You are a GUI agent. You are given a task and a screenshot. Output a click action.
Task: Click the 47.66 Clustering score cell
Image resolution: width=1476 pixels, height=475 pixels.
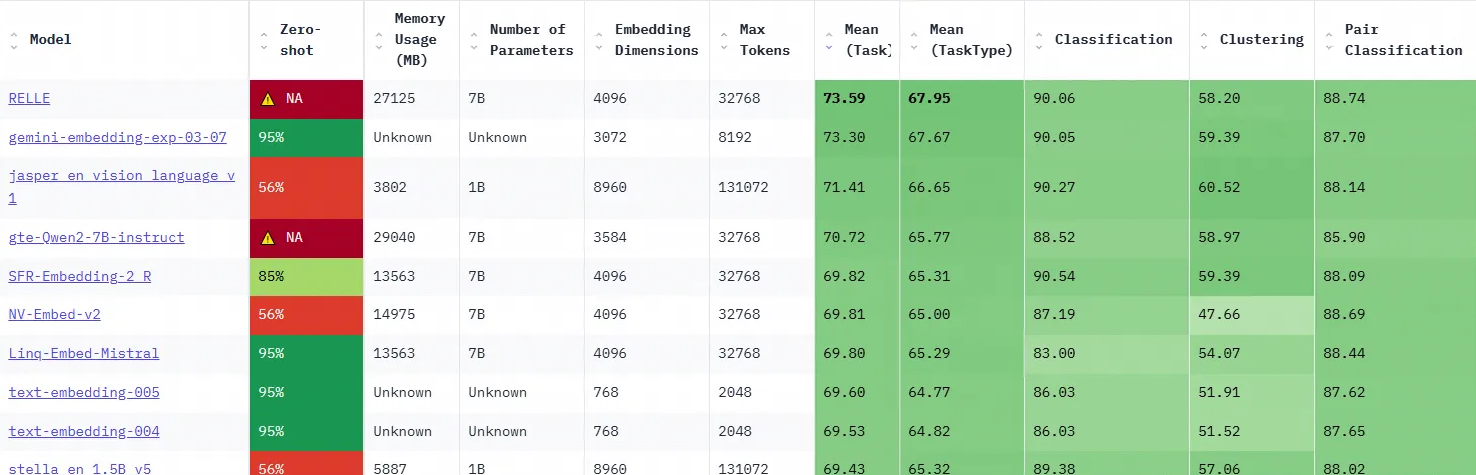click(x=1251, y=315)
